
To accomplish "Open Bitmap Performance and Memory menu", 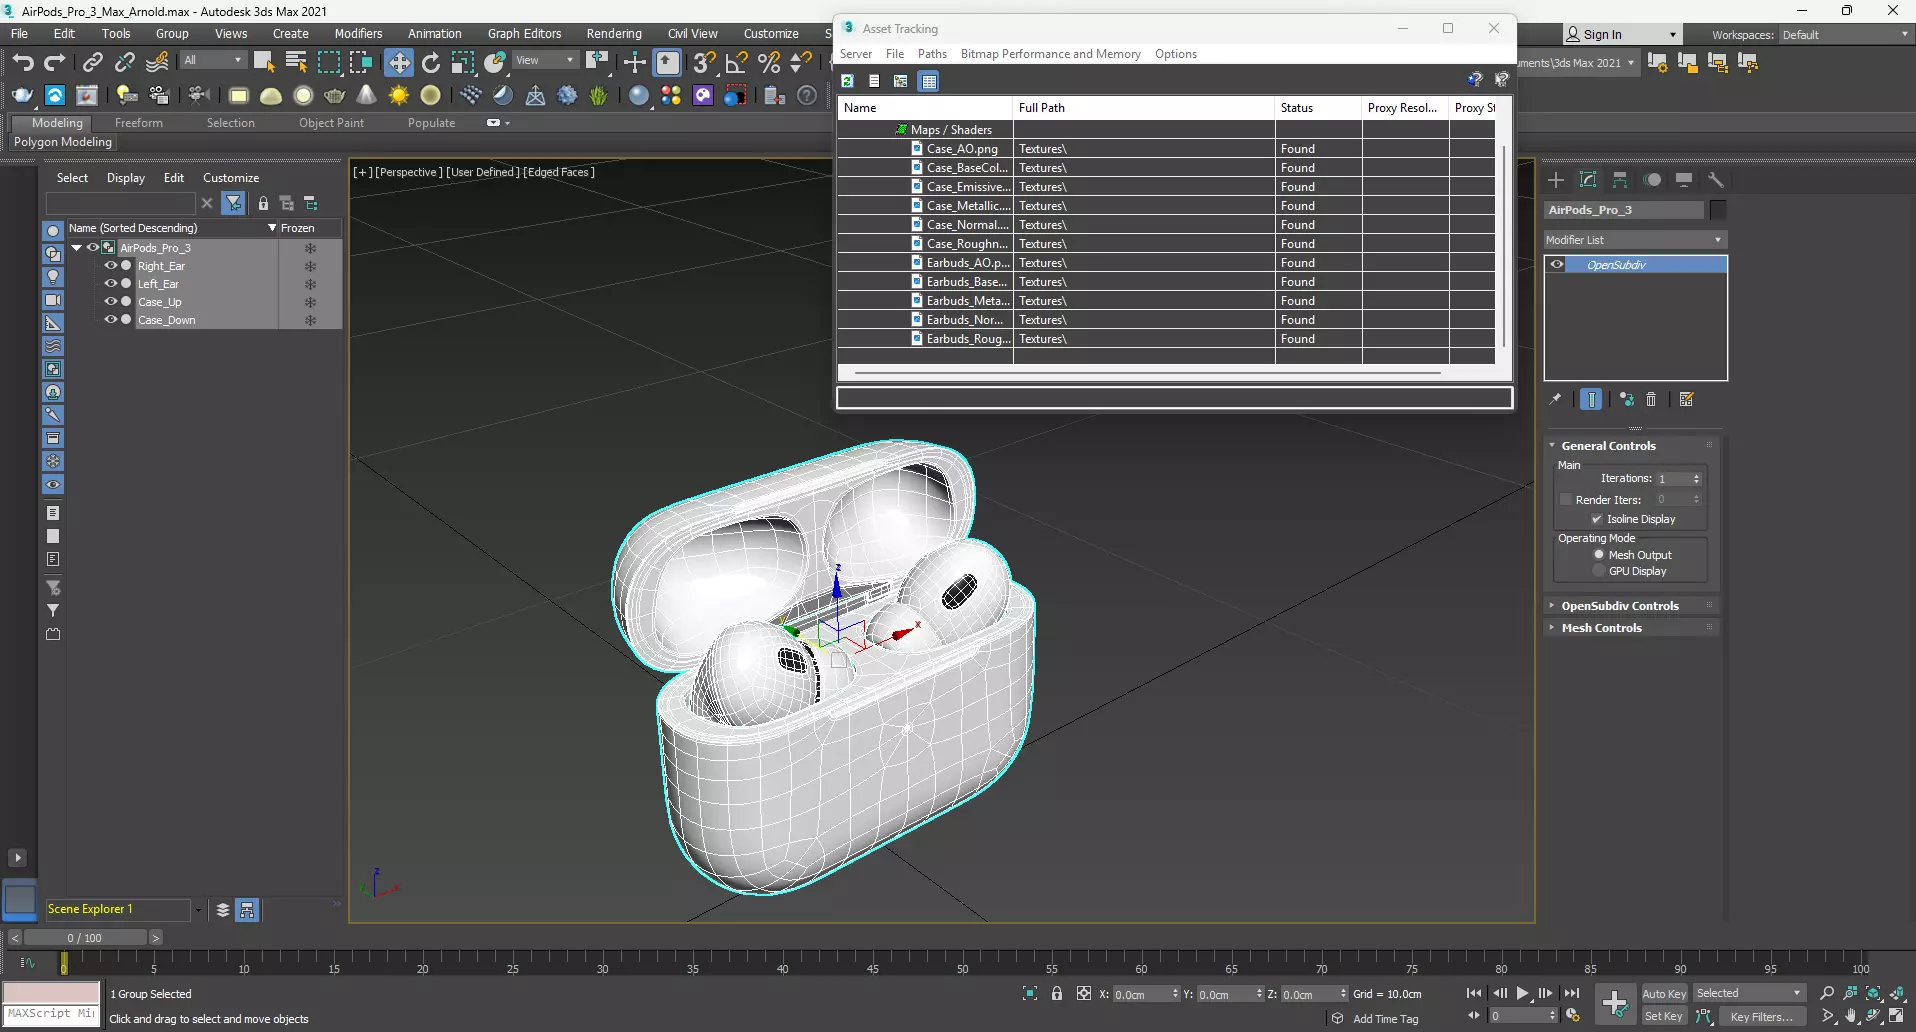I will (1050, 54).
